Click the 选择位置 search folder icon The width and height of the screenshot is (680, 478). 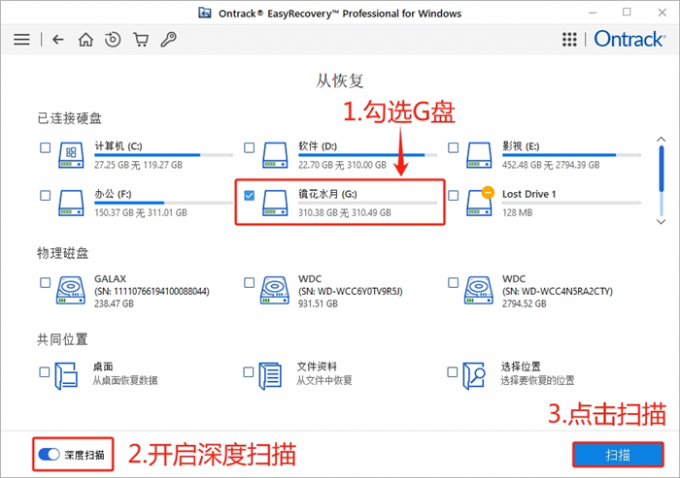tap(474, 376)
